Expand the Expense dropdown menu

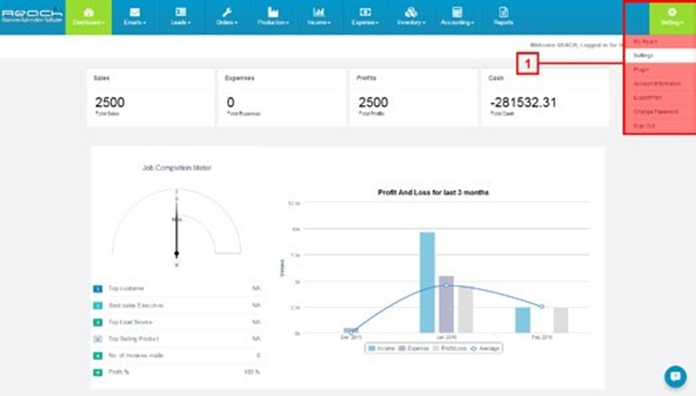click(365, 17)
